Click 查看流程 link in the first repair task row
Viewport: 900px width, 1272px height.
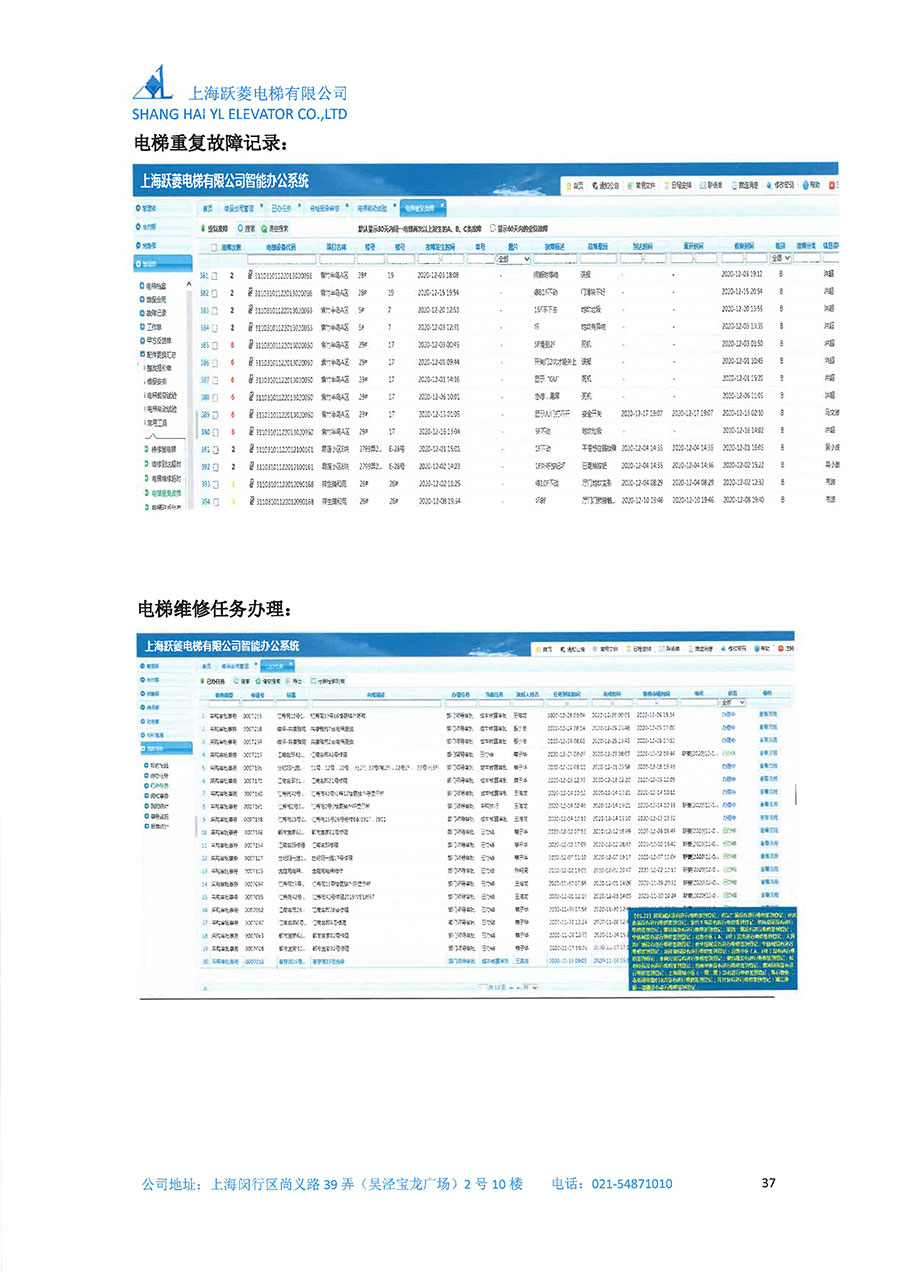click(768, 716)
